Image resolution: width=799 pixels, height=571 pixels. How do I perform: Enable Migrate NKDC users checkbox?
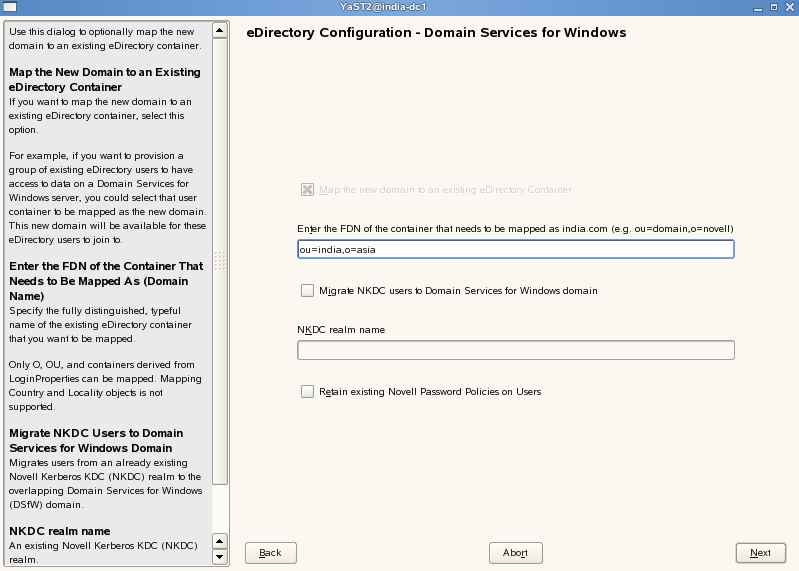pyautogui.click(x=307, y=291)
